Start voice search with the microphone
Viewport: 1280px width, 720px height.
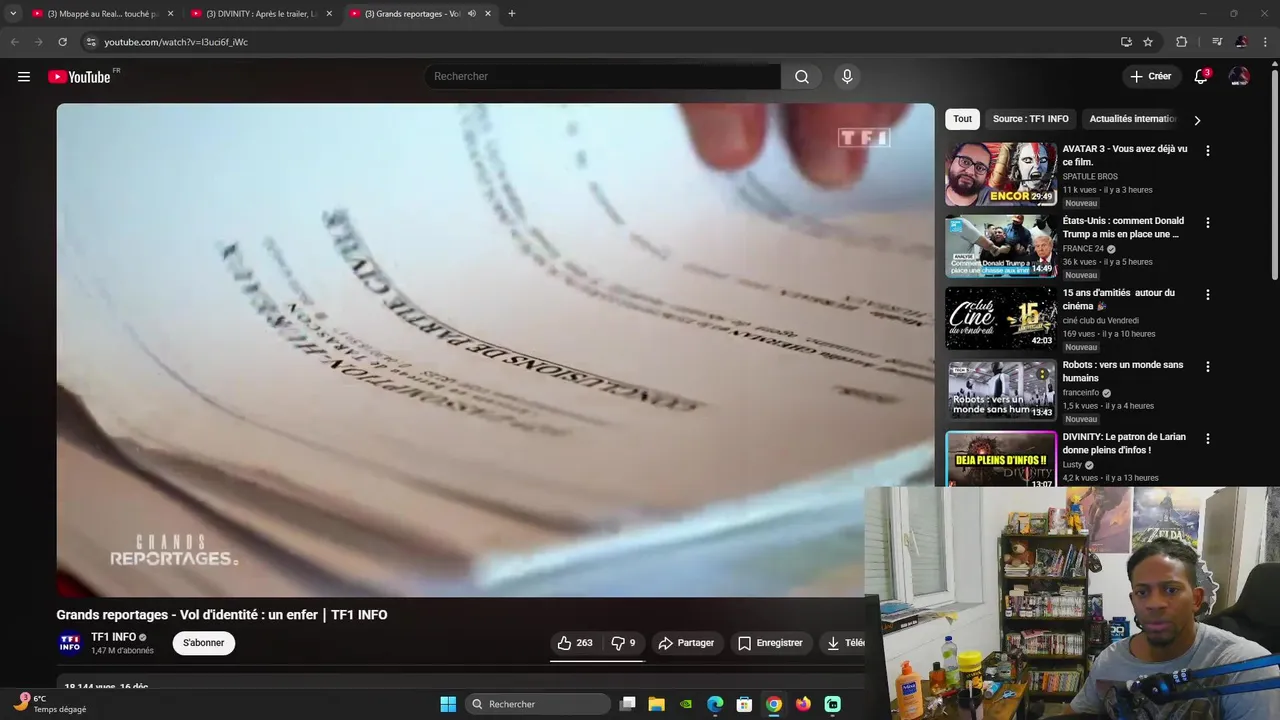pyautogui.click(x=847, y=77)
